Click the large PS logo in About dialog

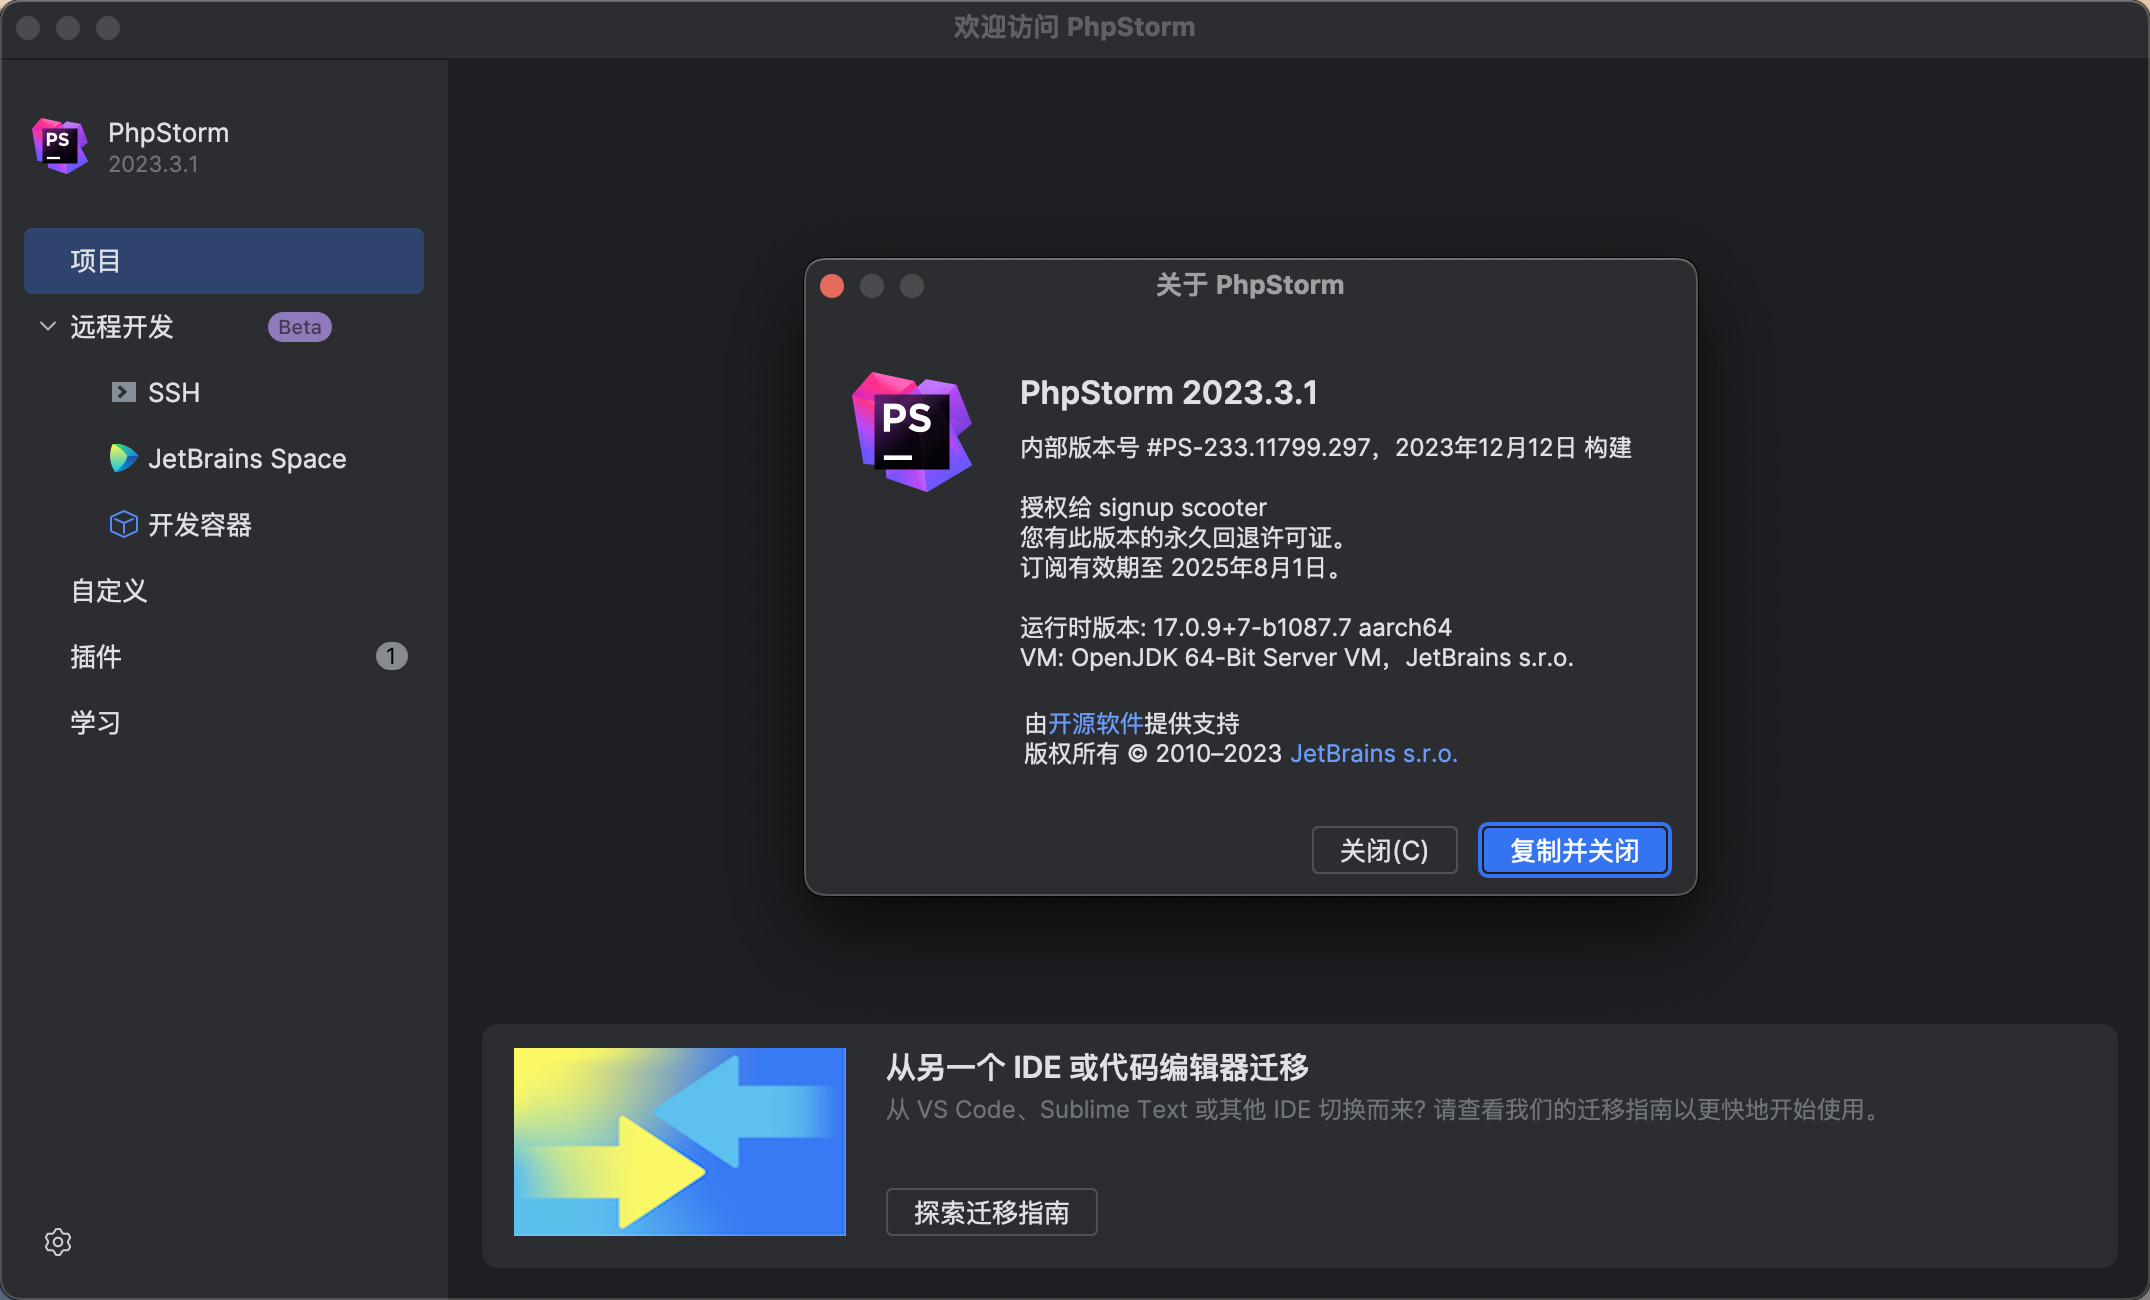(911, 431)
